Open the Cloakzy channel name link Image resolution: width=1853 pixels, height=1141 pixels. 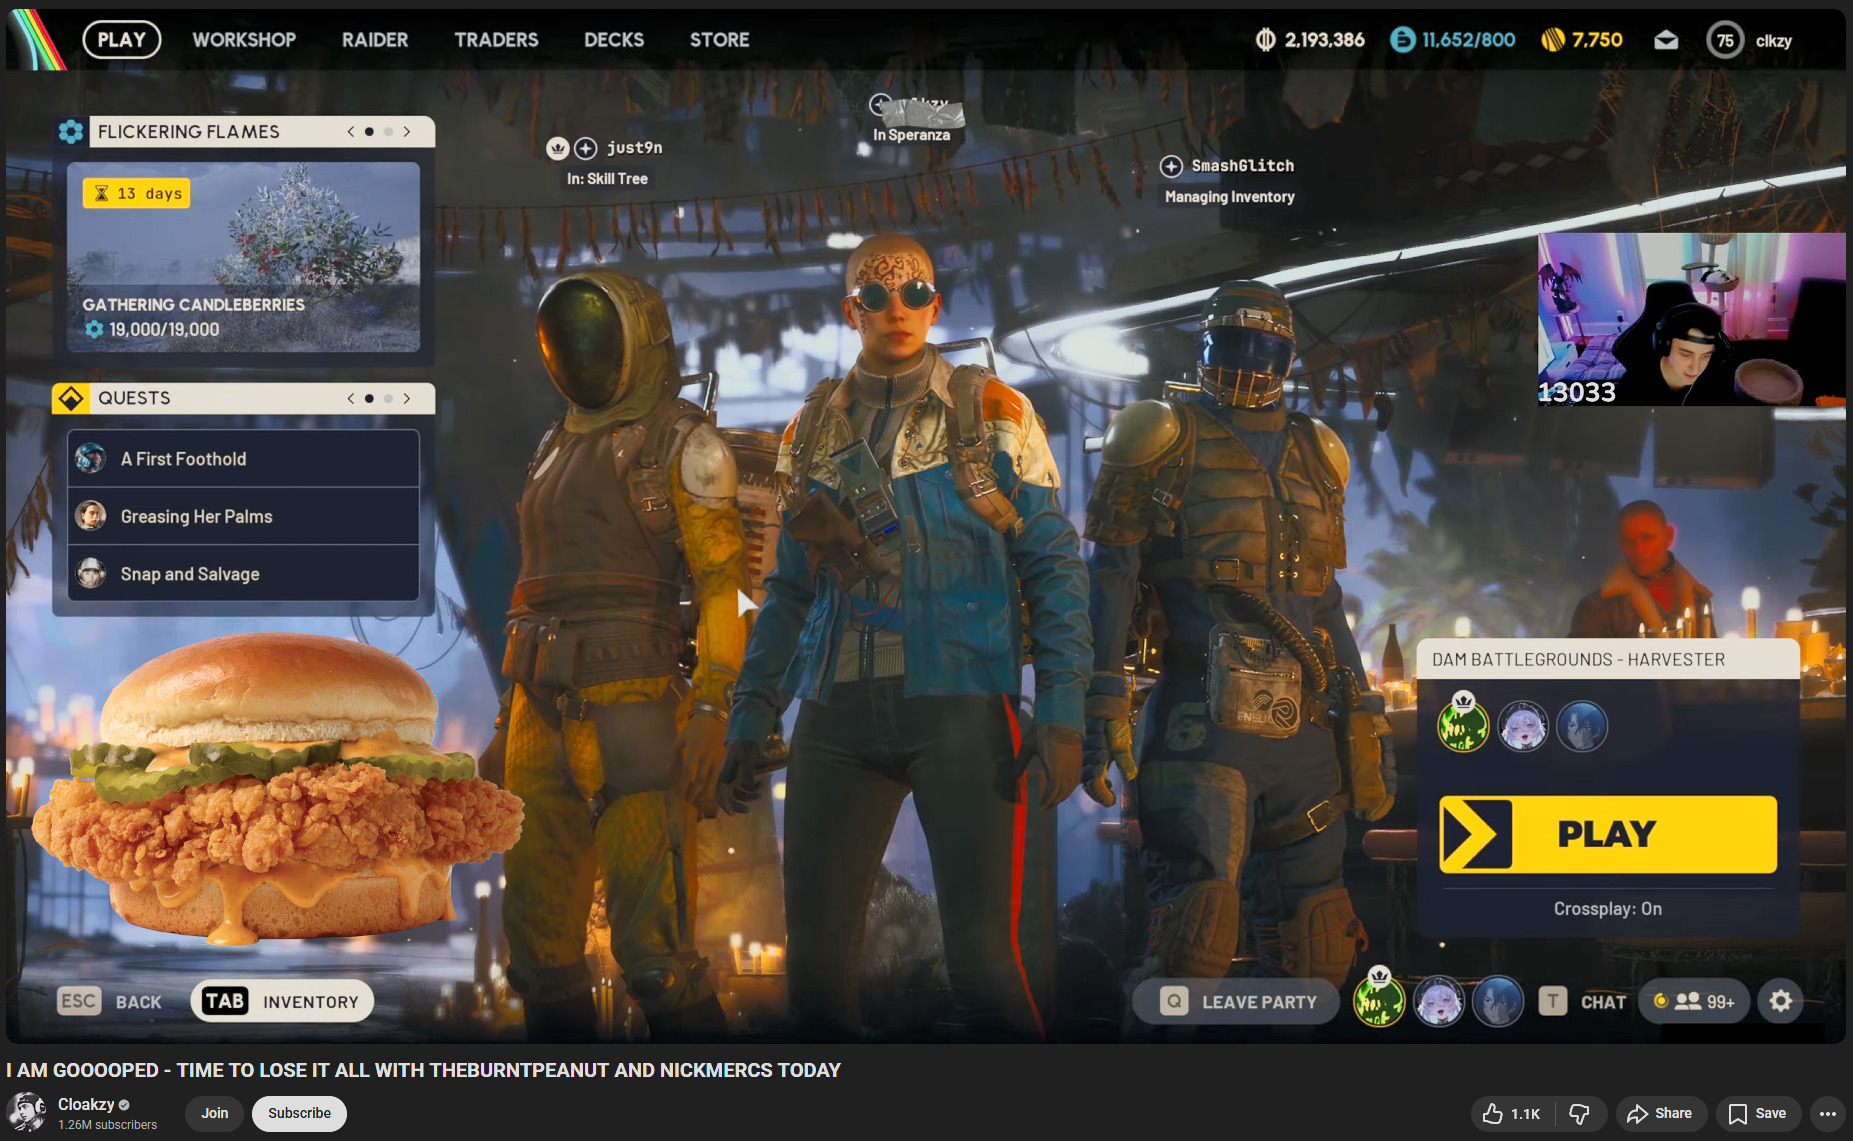[x=86, y=1104]
